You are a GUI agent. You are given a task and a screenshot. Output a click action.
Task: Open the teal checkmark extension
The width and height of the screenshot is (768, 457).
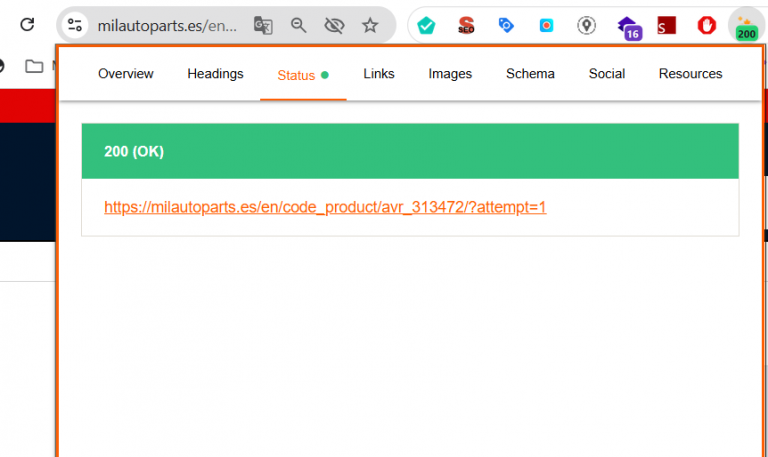coord(426,25)
